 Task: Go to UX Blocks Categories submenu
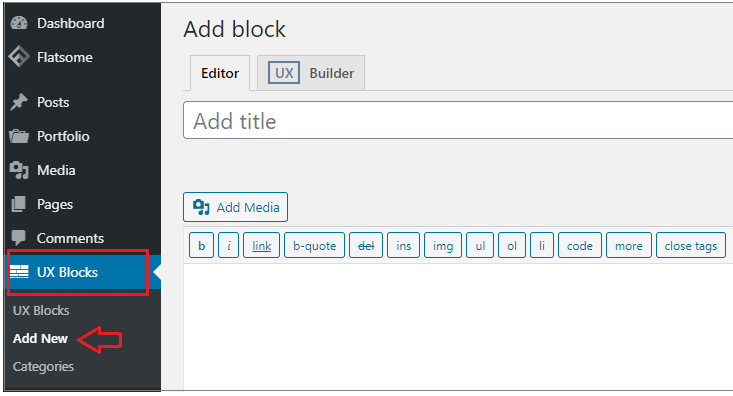tap(43, 367)
